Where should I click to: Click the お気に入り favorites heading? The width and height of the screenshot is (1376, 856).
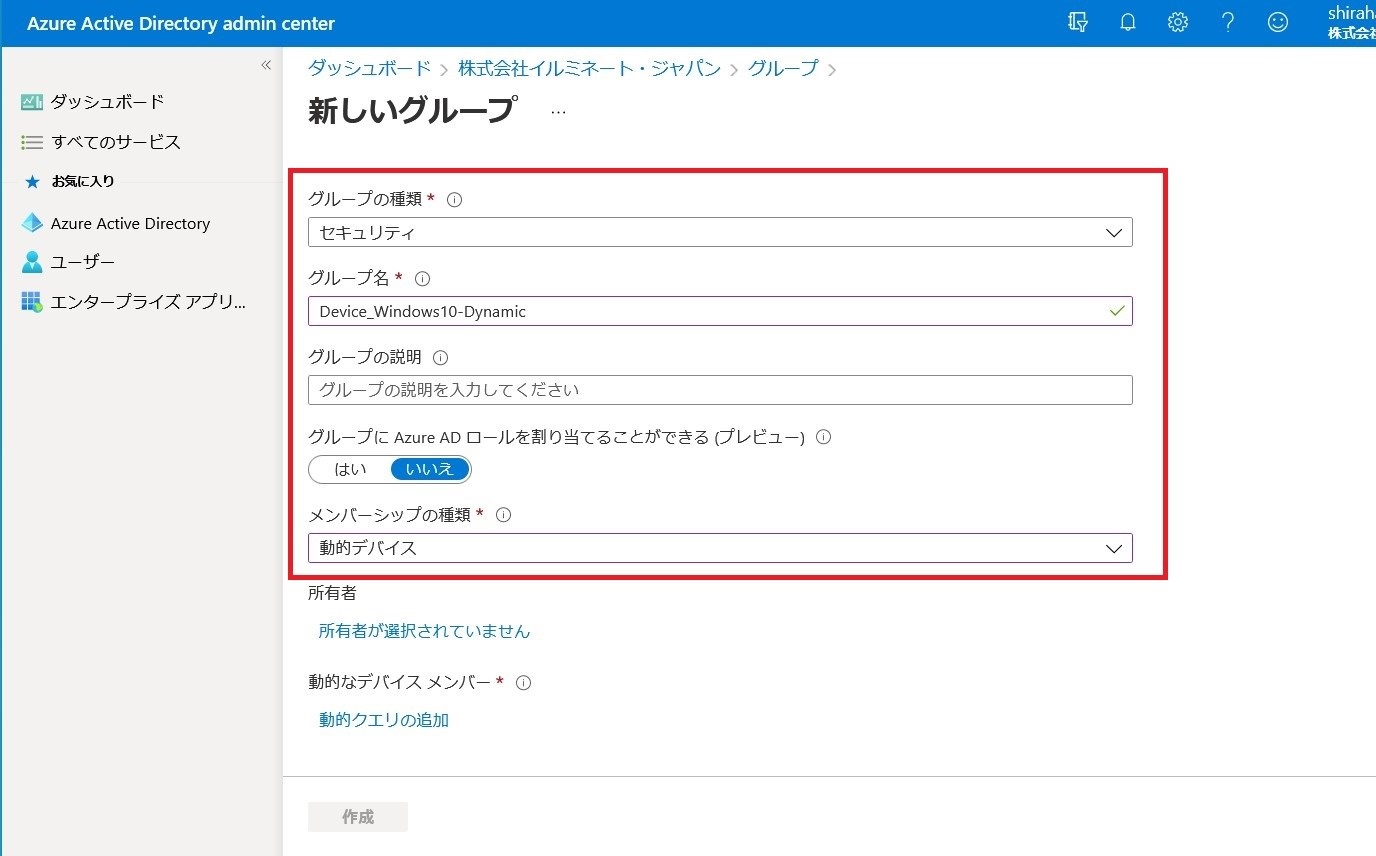pos(83,181)
